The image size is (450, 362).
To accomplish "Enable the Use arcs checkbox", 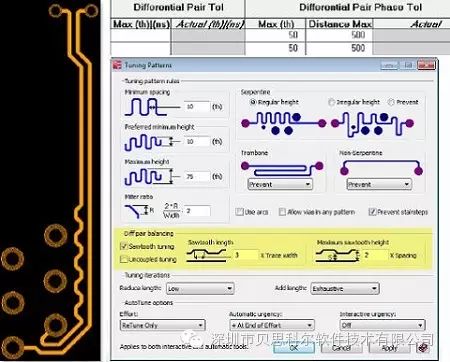I will [239, 212].
